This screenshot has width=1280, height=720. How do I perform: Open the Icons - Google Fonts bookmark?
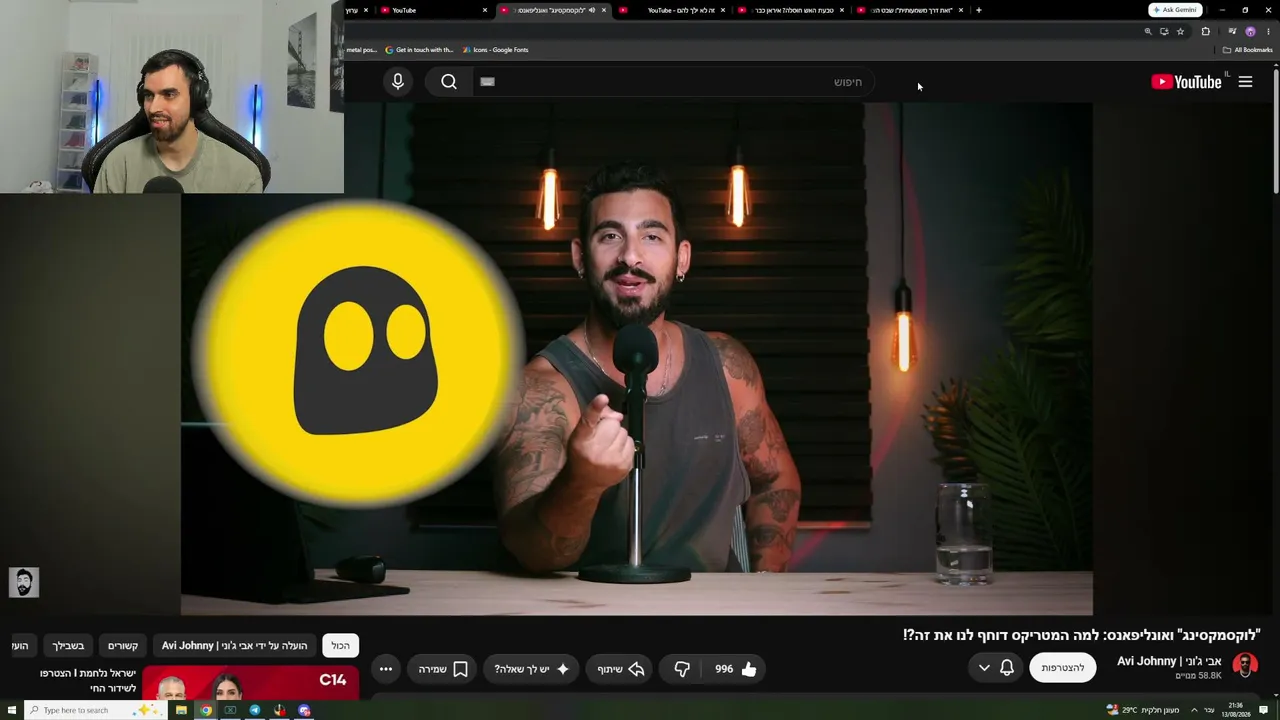[x=495, y=49]
